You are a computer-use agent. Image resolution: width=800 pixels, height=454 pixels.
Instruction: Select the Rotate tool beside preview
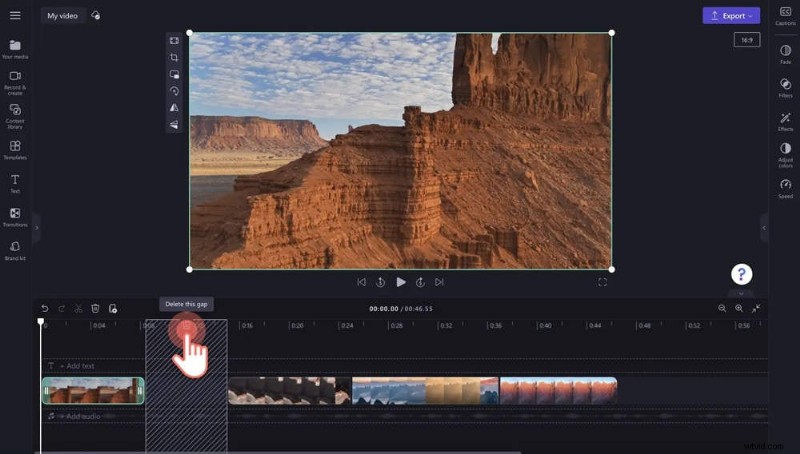point(174,91)
